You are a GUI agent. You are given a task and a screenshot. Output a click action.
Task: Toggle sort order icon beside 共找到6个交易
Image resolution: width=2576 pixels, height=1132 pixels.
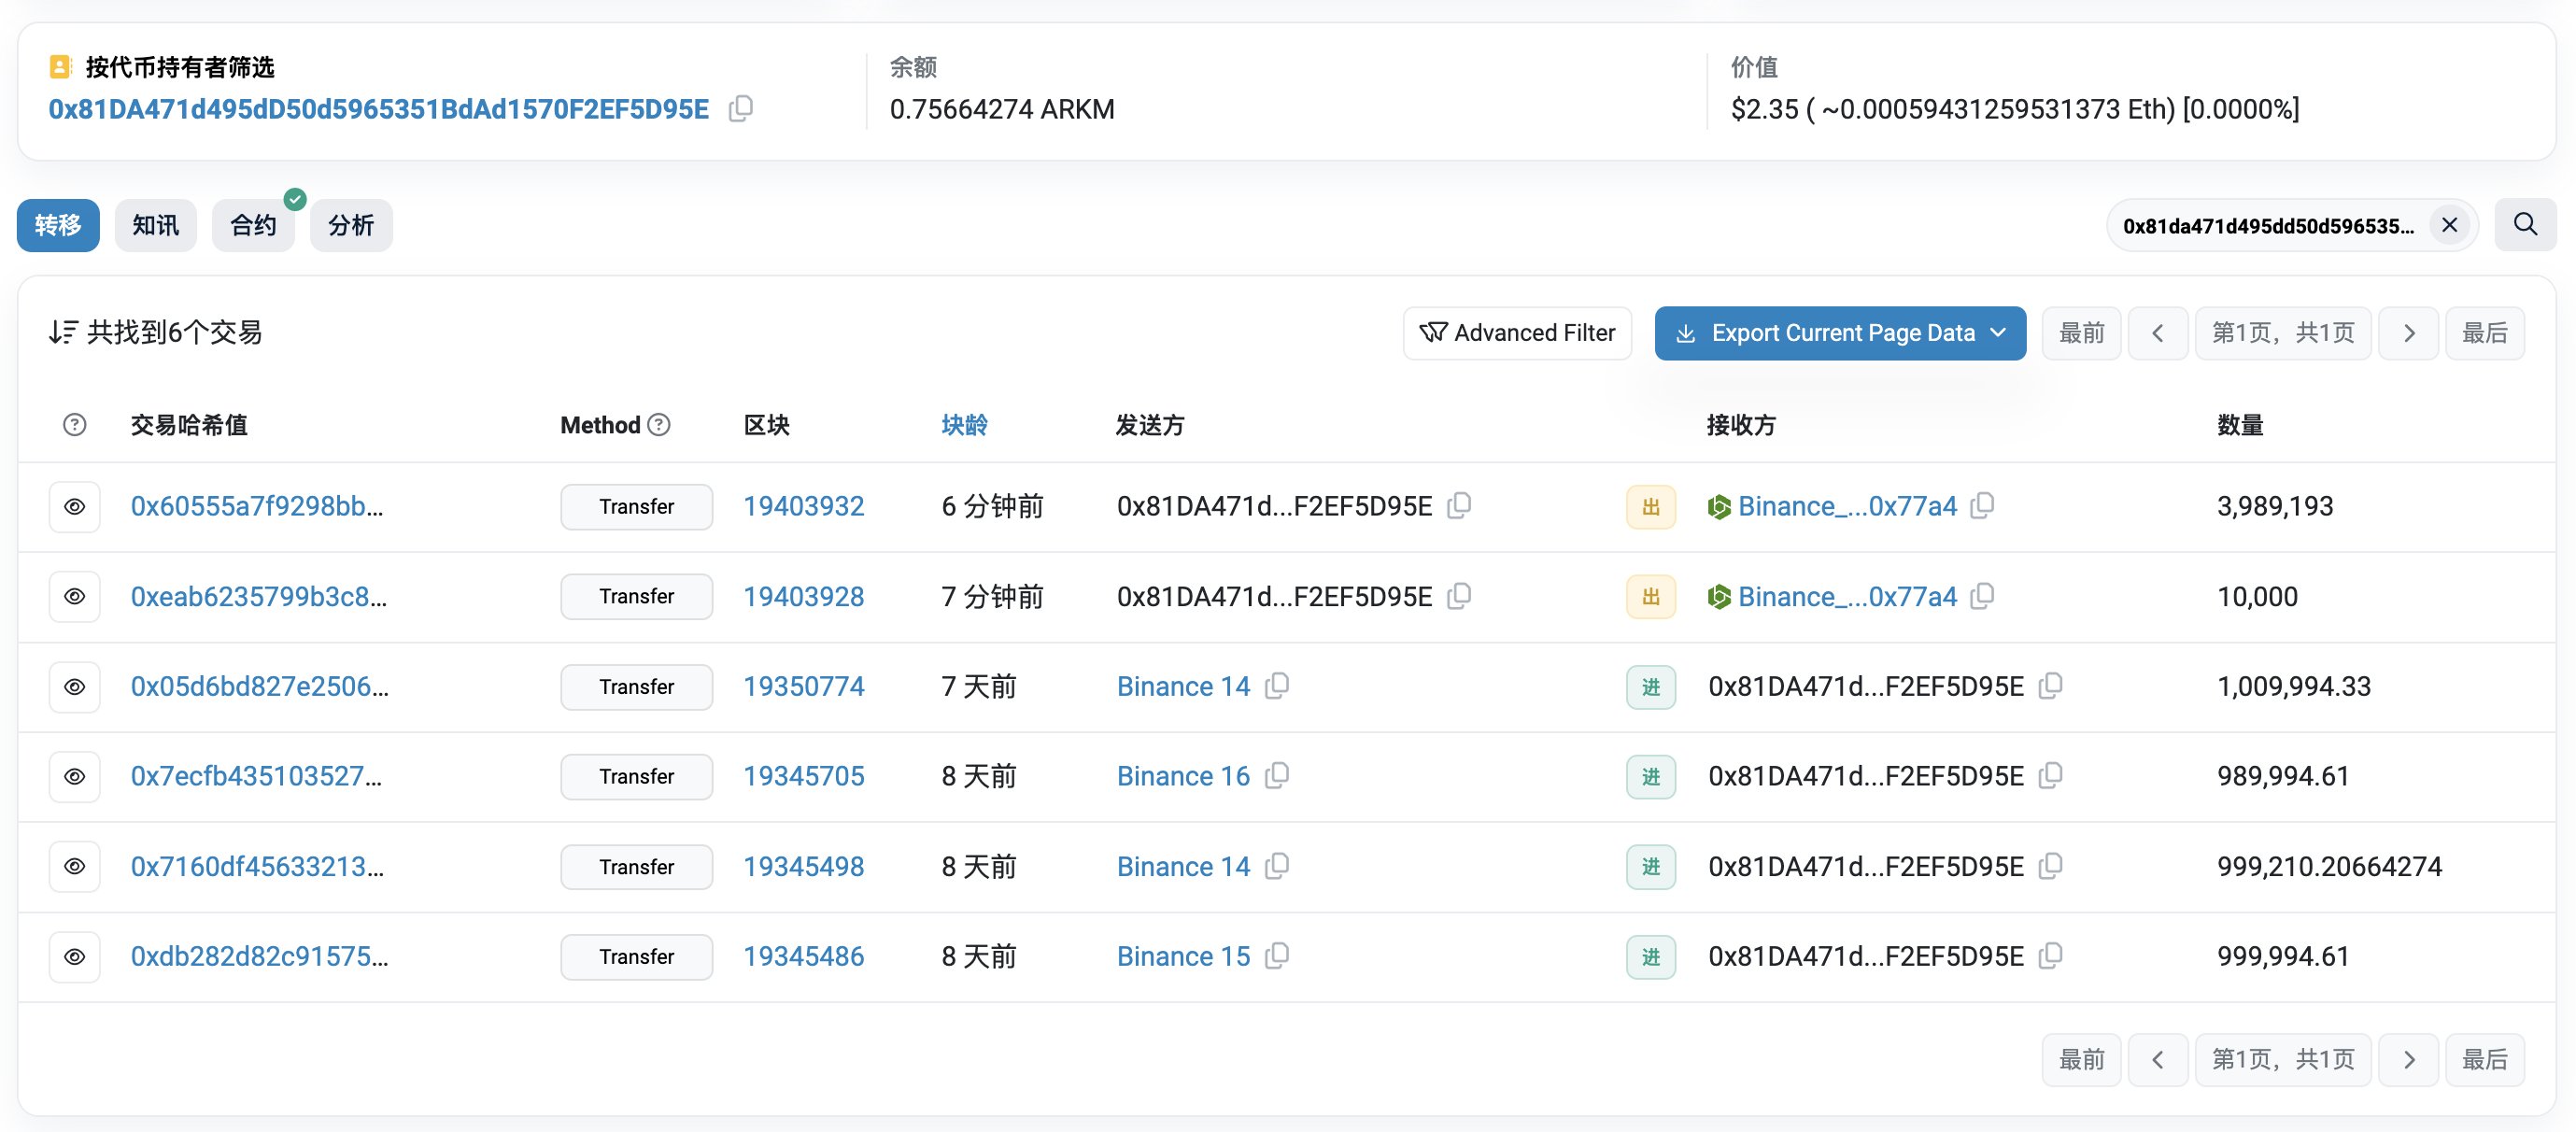63,332
